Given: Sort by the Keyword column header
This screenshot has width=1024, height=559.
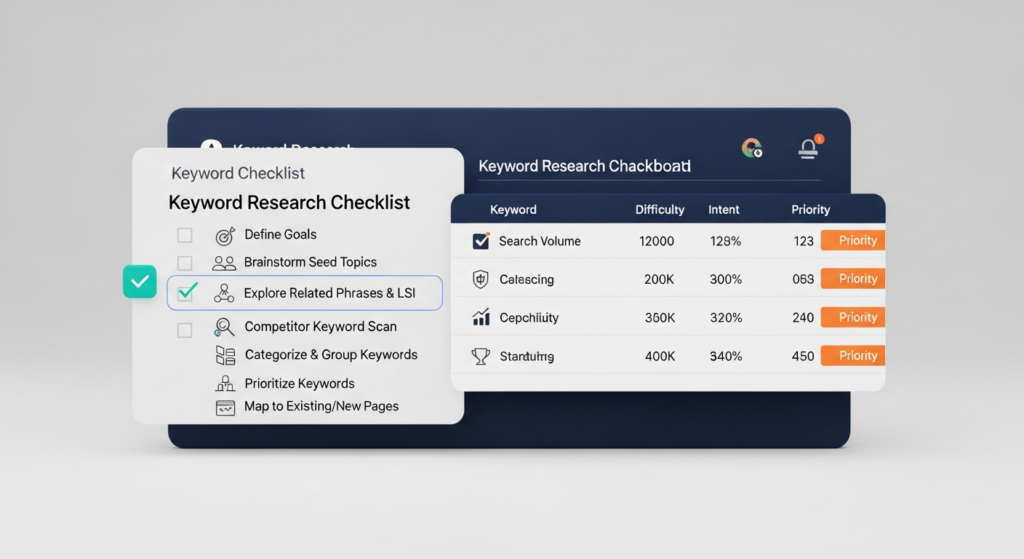Looking at the screenshot, I should click(x=513, y=210).
